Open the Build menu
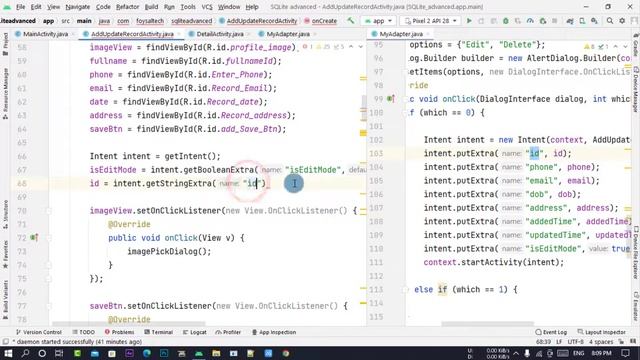 click(x=151, y=7)
